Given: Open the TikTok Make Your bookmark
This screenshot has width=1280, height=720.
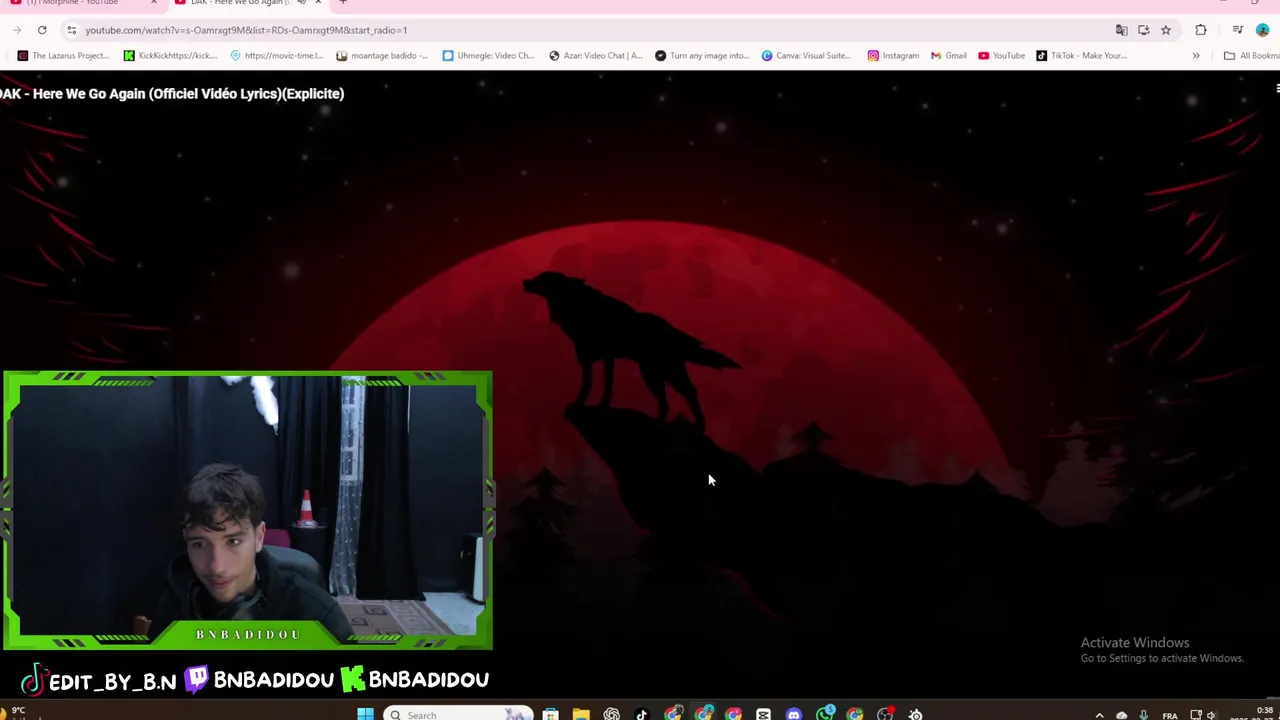Looking at the screenshot, I should tap(1082, 55).
